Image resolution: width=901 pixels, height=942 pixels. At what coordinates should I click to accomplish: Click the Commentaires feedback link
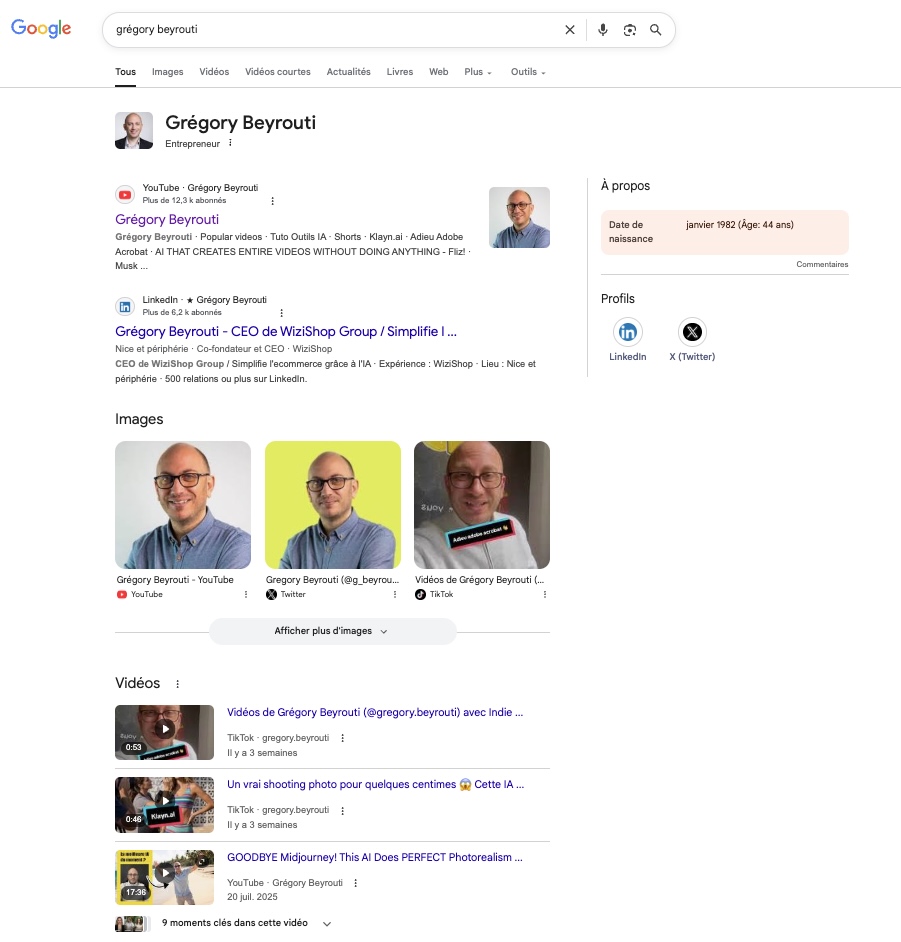[x=822, y=264]
